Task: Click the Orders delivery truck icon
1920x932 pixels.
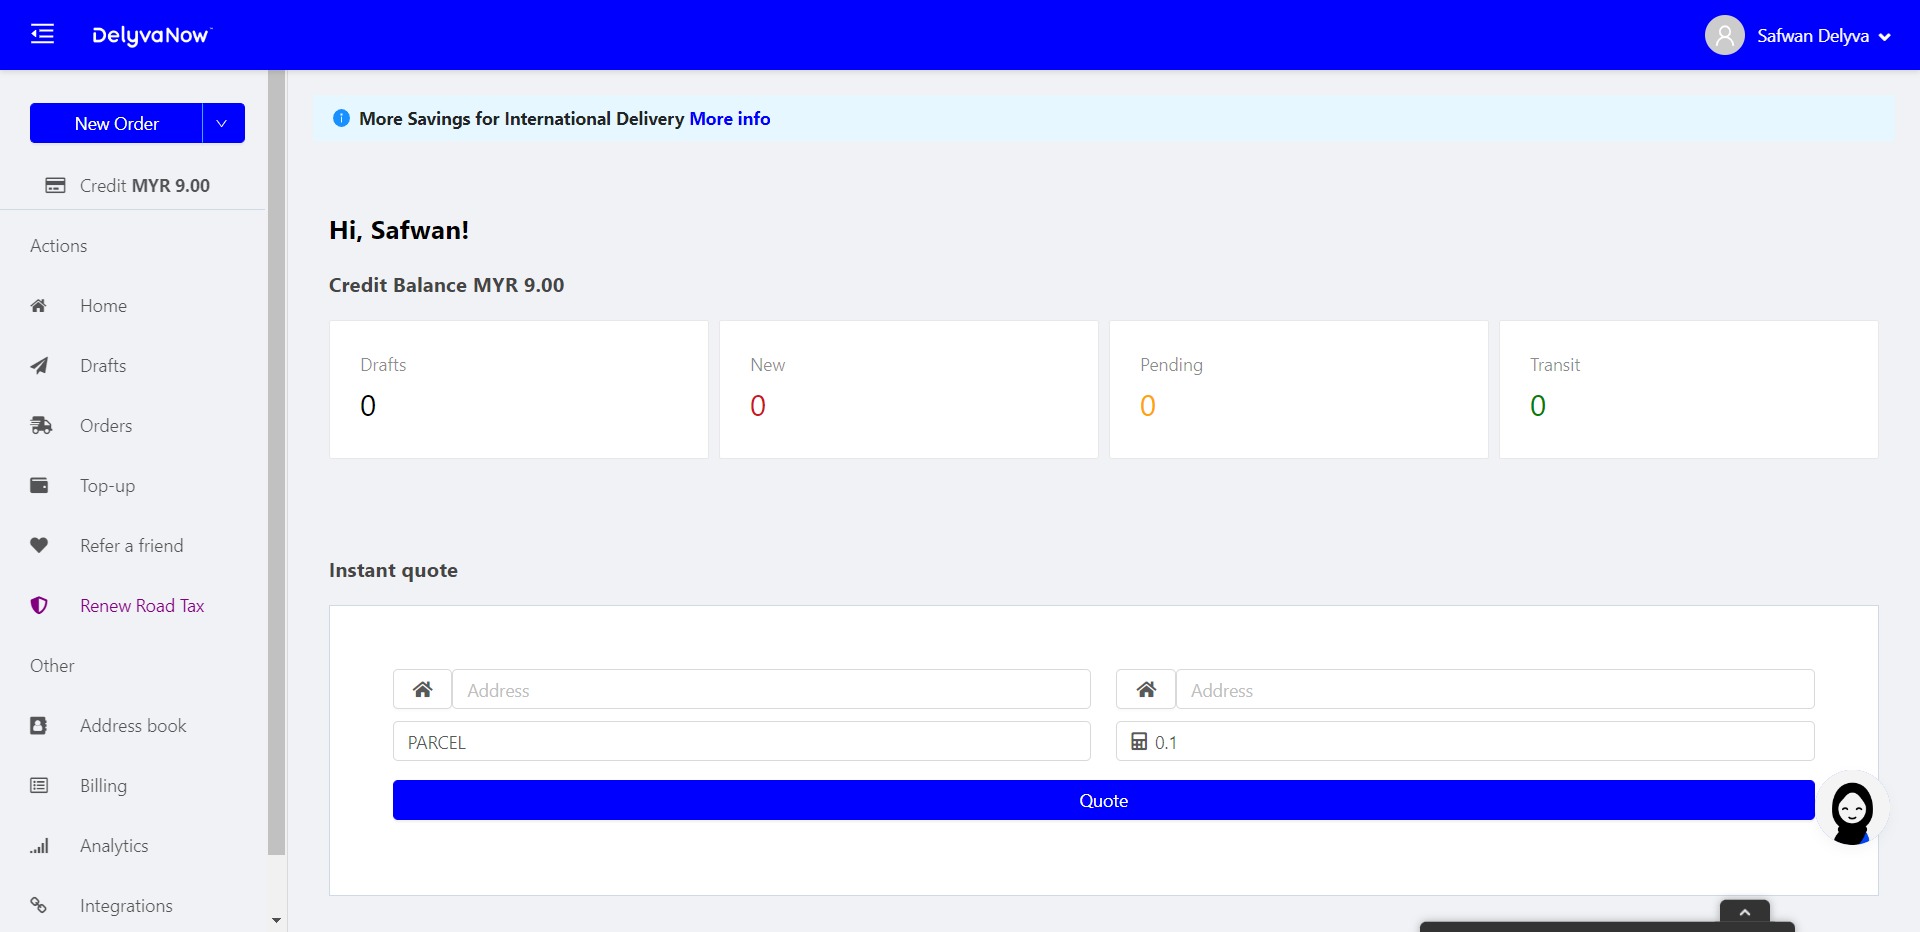Action: (41, 425)
